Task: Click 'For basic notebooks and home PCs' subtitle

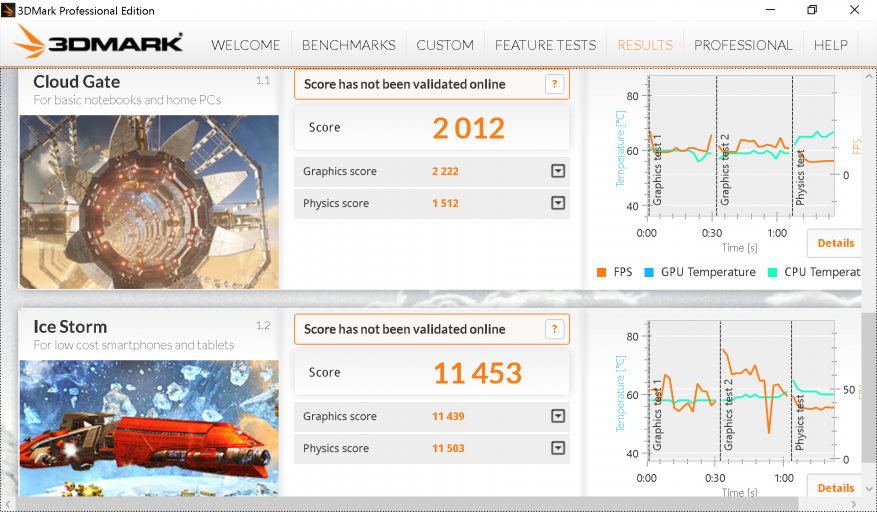Action: click(127, 101)
